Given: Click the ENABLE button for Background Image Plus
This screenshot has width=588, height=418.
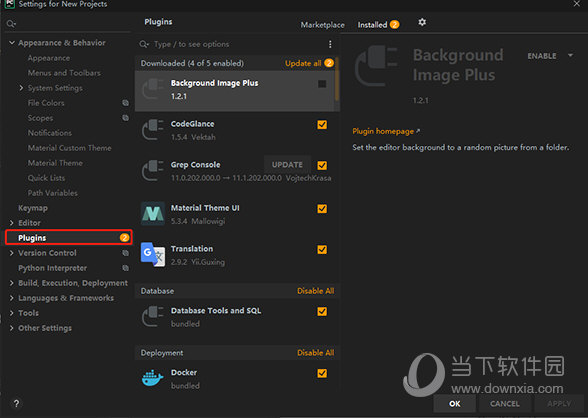Looking at the screenshot, I should pyautogui.click(x=542, y=56).
